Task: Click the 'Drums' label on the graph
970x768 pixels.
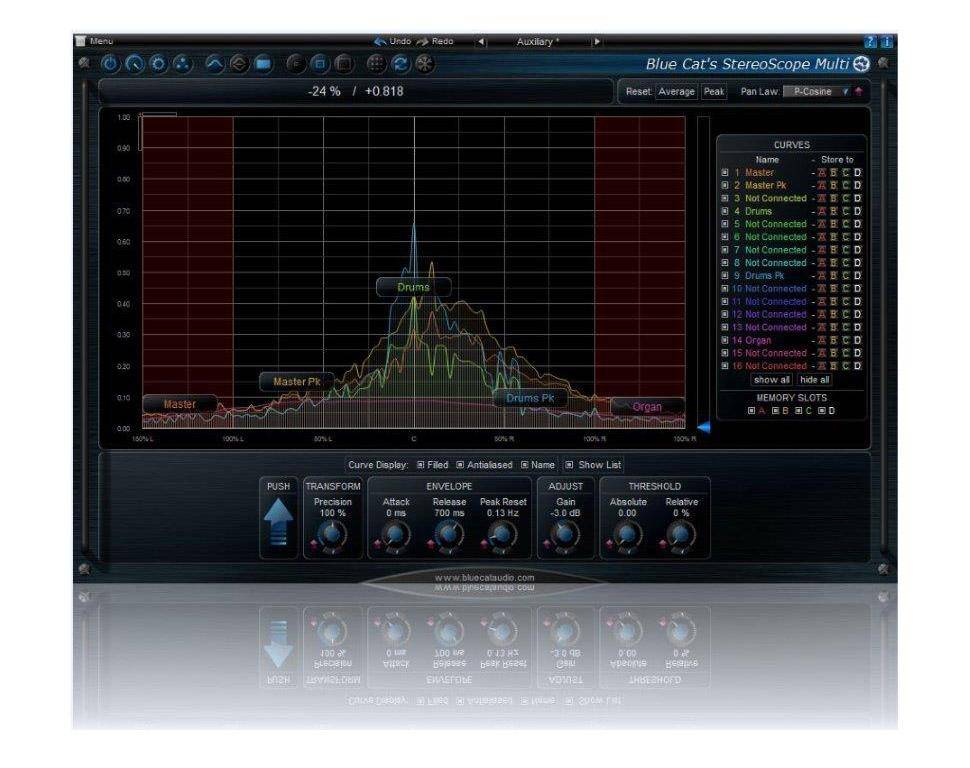Action: tap(413, 287)
